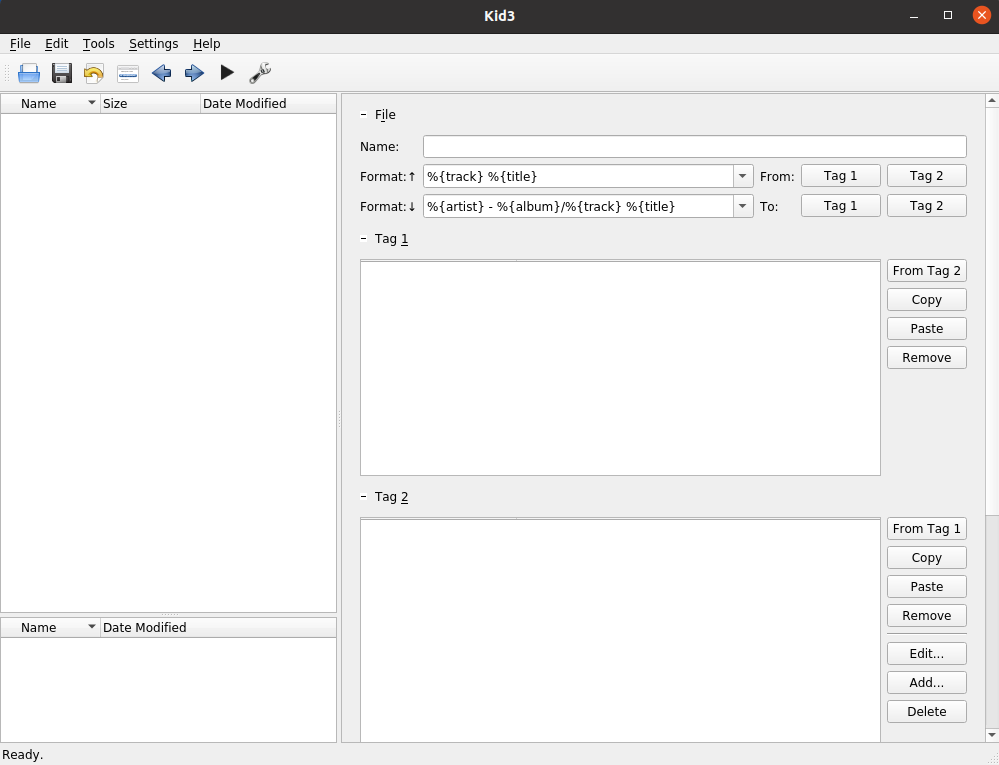This screenshot has width=999, height=765.
Task: Open the Format from dropdown arrow
Action: 742,175
